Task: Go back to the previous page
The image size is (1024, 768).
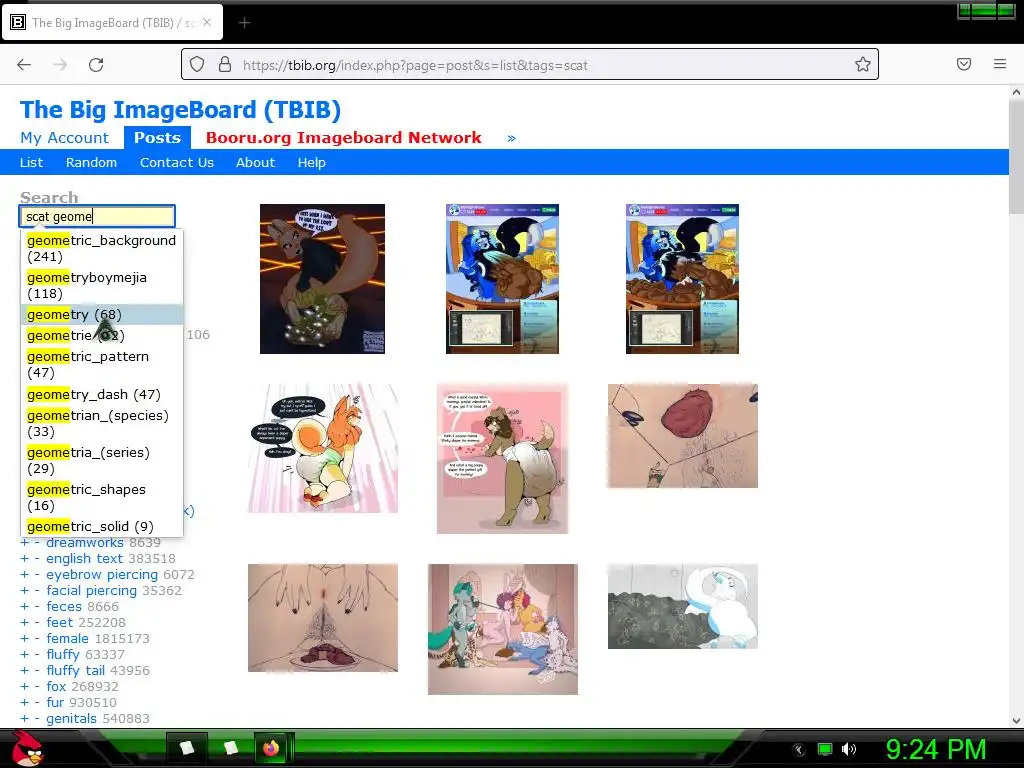Action: point(24,65)
